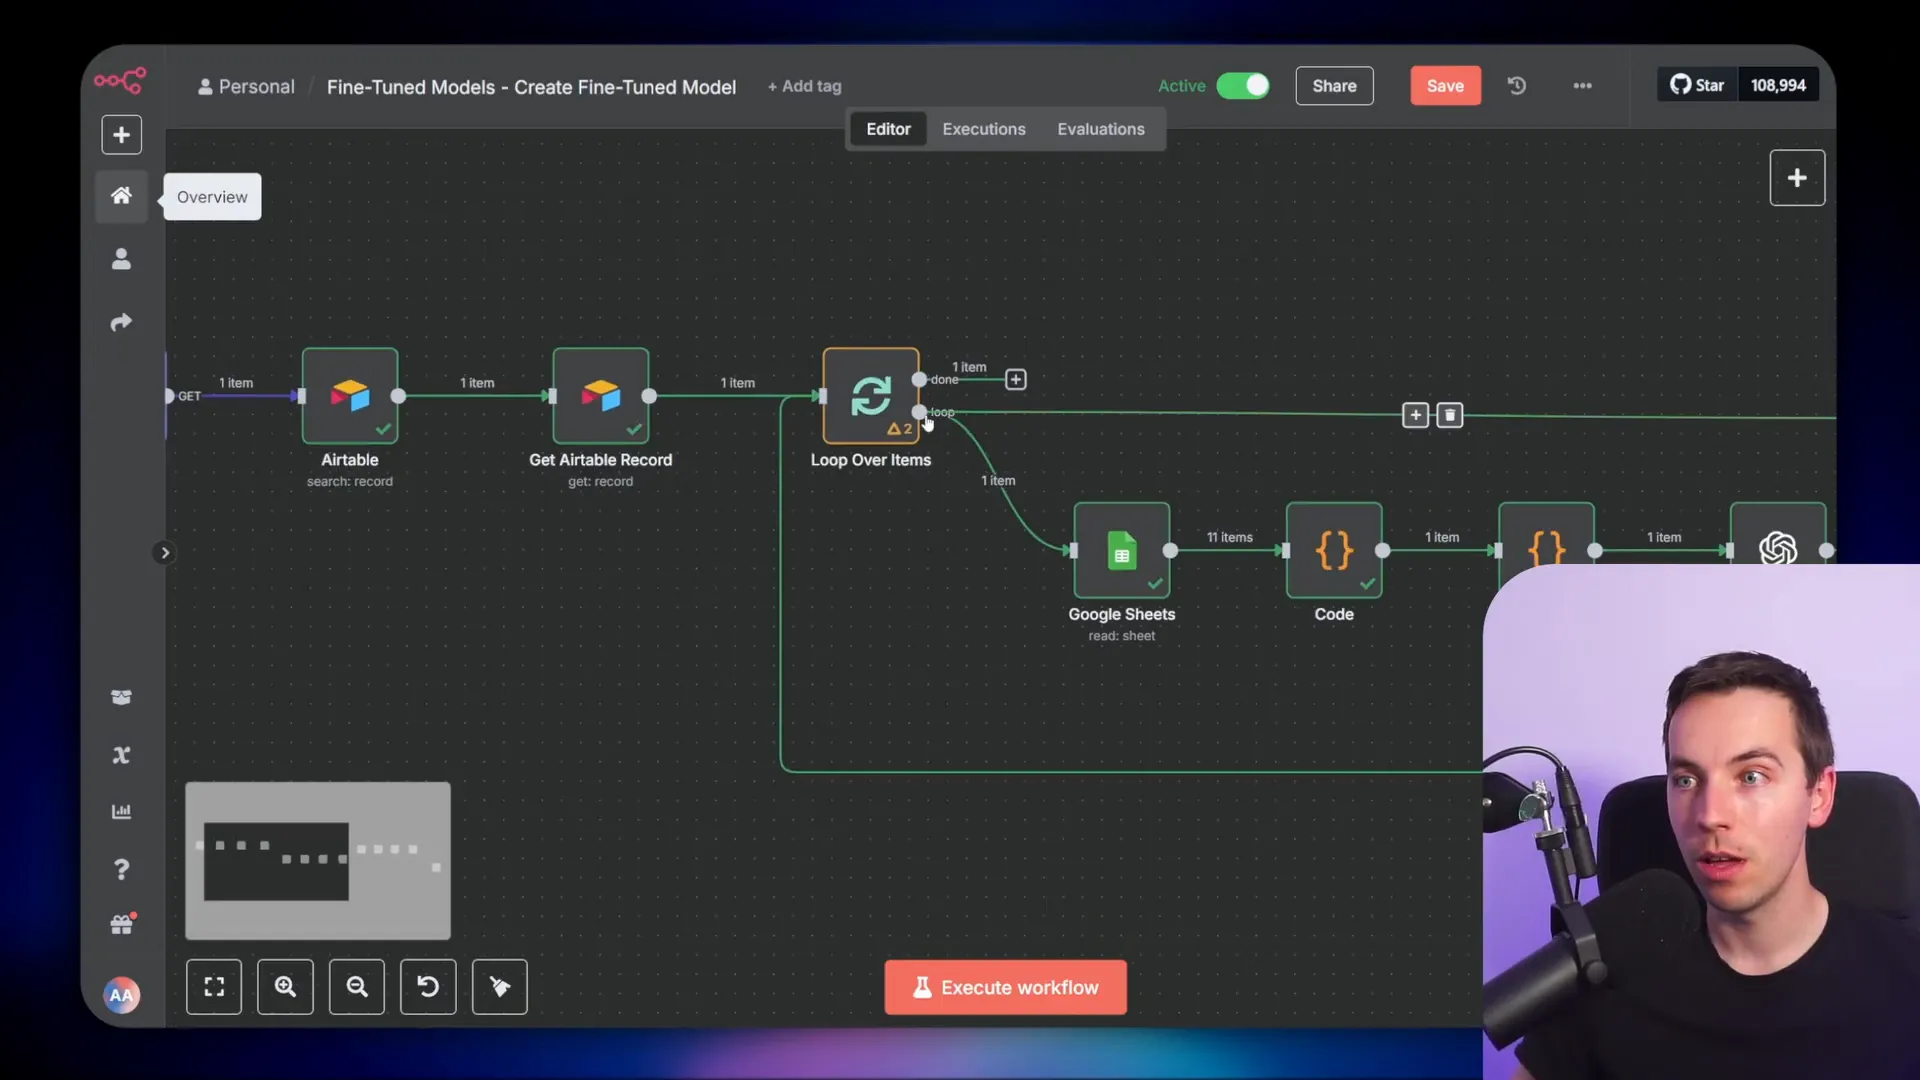Viewport: 1920px width, 1080px height.
Task: Click the add node plus on canvas corner
Action: (1797, 178)
